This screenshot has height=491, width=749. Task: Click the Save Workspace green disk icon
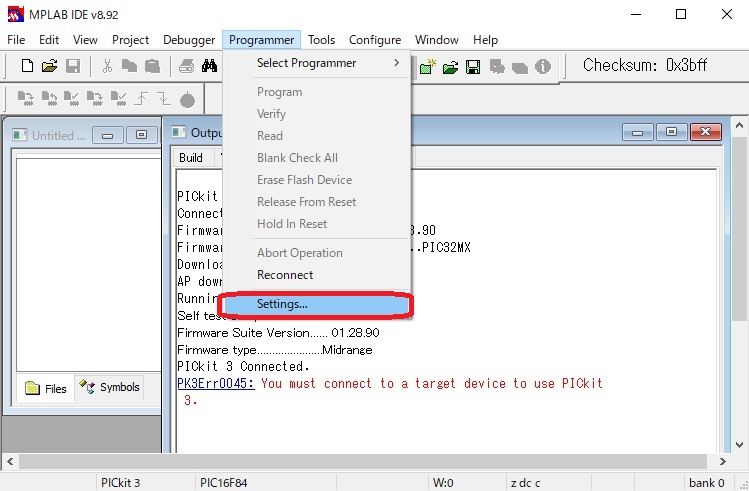(473, 67)
